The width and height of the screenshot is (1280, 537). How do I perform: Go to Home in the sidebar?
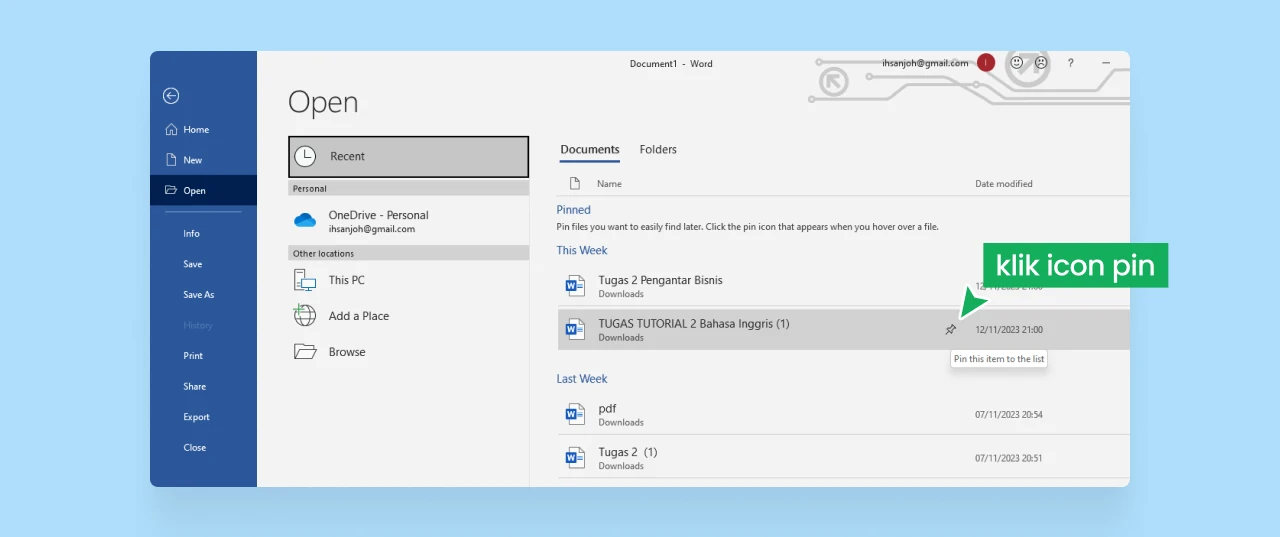203,129
